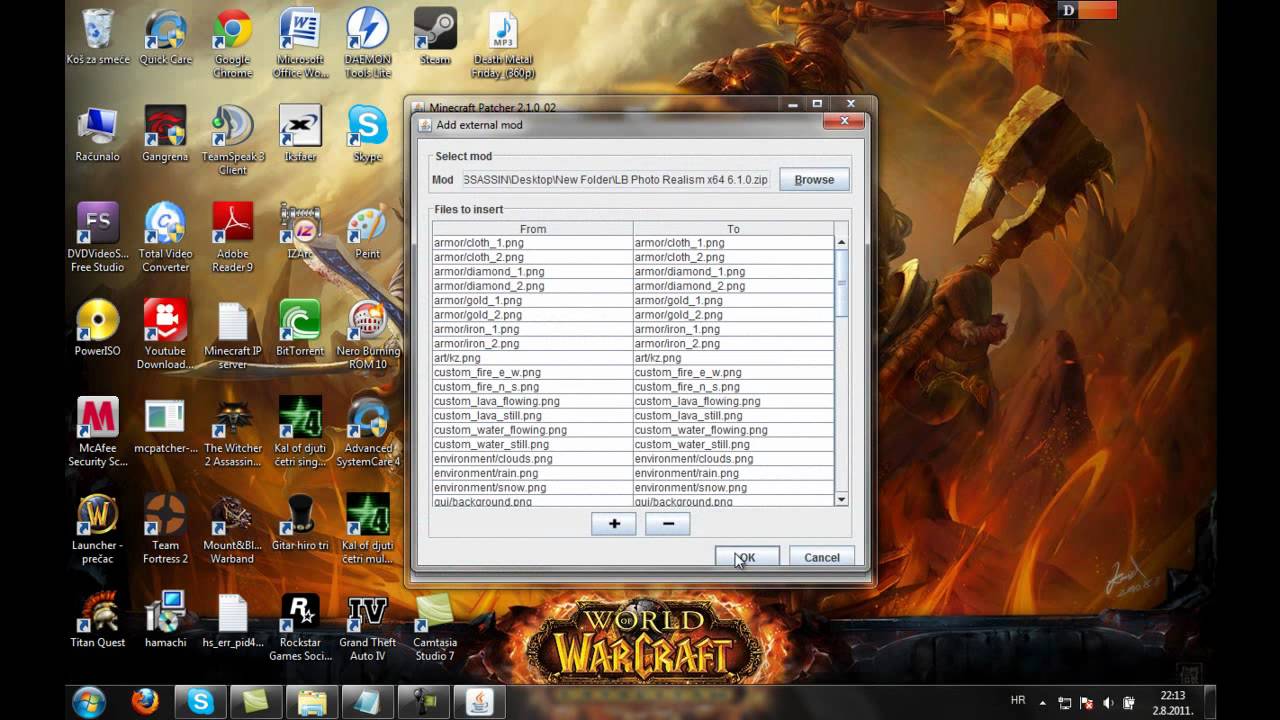
Task: Open the Skype shortcut on the desktop
Action: click(x=367, y=134)
